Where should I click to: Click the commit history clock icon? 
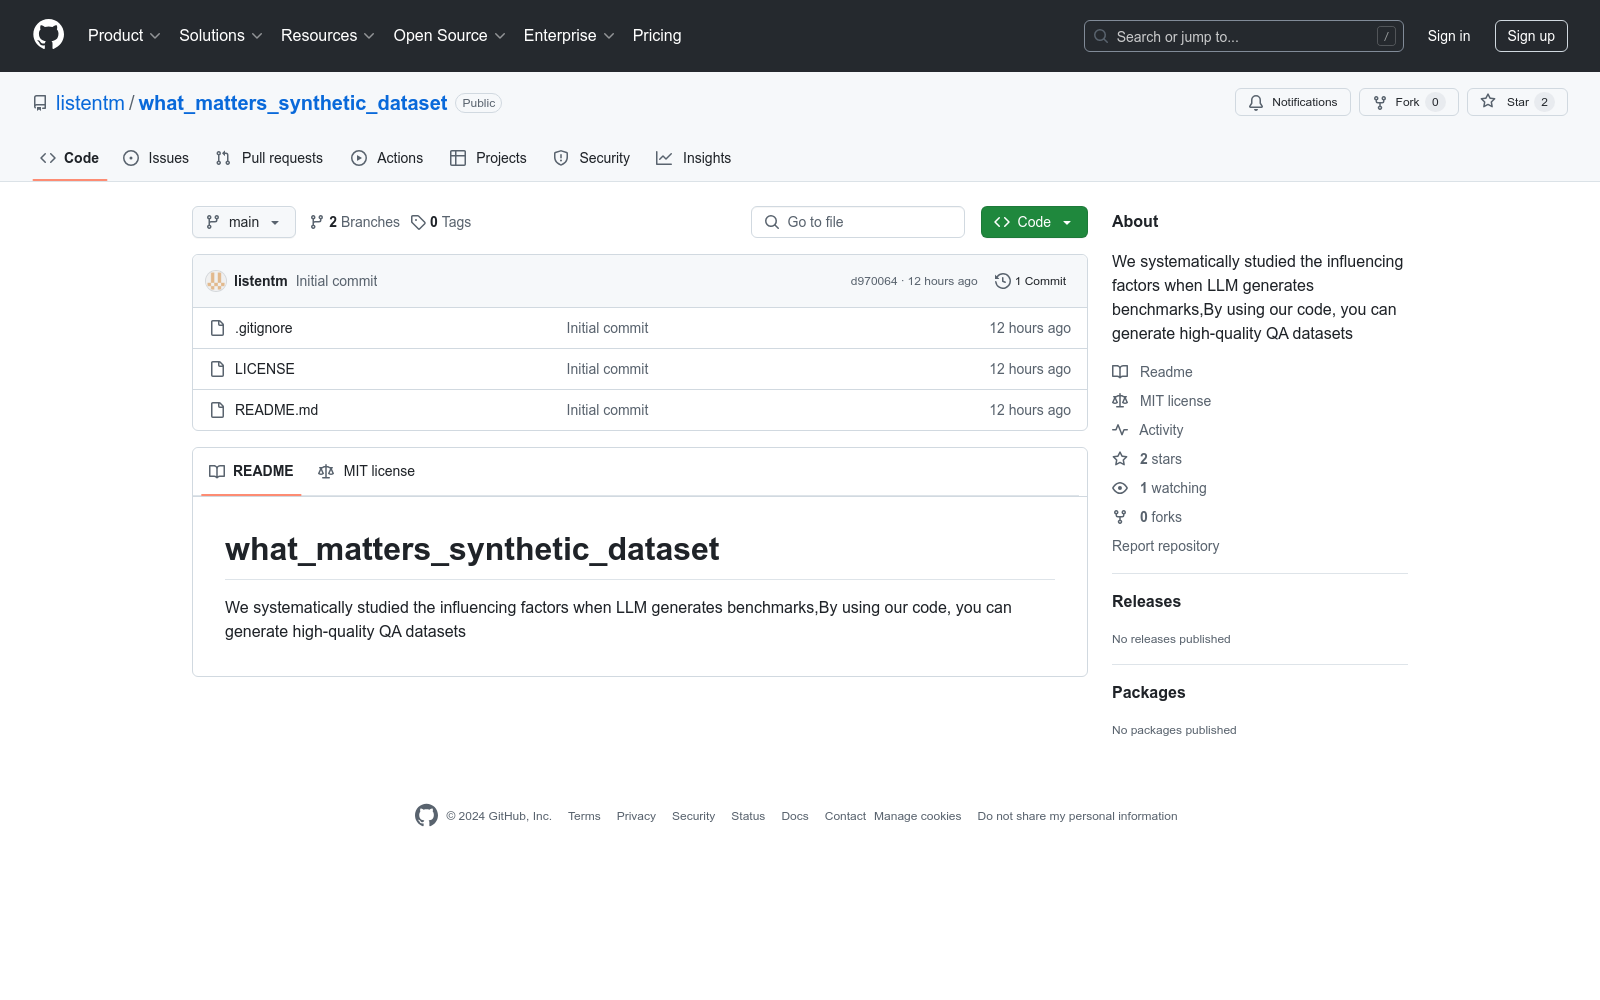pyautogui.click(x=1002, y=281)
